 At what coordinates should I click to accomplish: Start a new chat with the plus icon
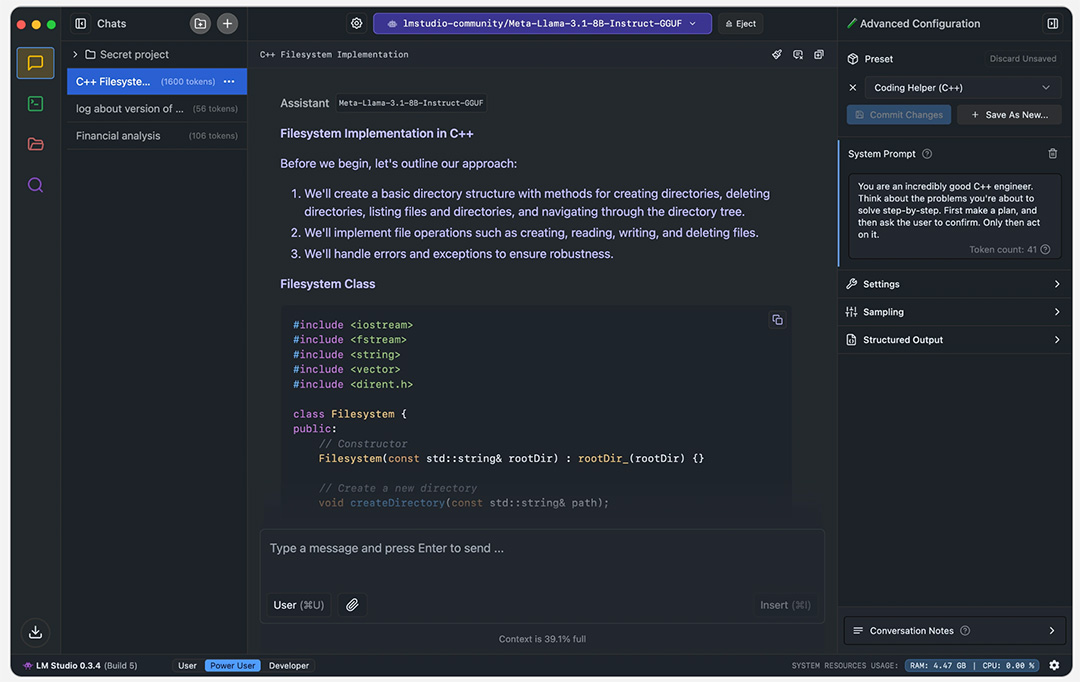pyautogui.click(x=227, y=23)
